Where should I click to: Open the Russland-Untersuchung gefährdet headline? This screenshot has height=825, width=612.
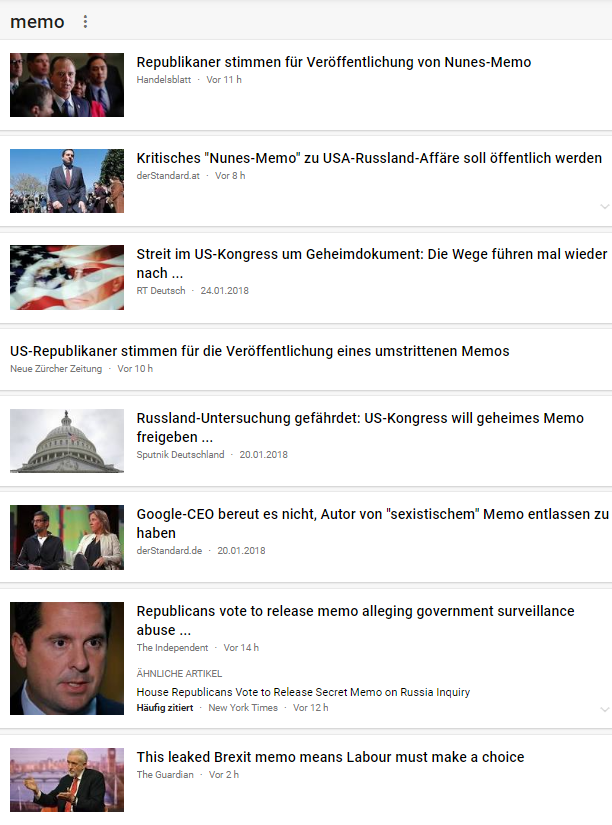pyautogui.click(x=360, y=427)
